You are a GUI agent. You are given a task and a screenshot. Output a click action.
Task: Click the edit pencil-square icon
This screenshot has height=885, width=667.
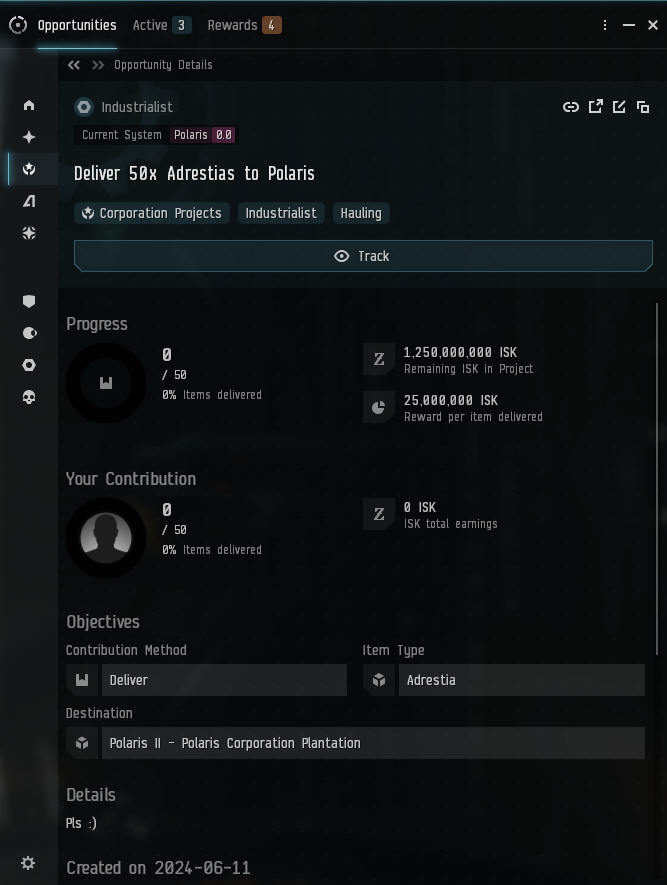click(619, 107)
